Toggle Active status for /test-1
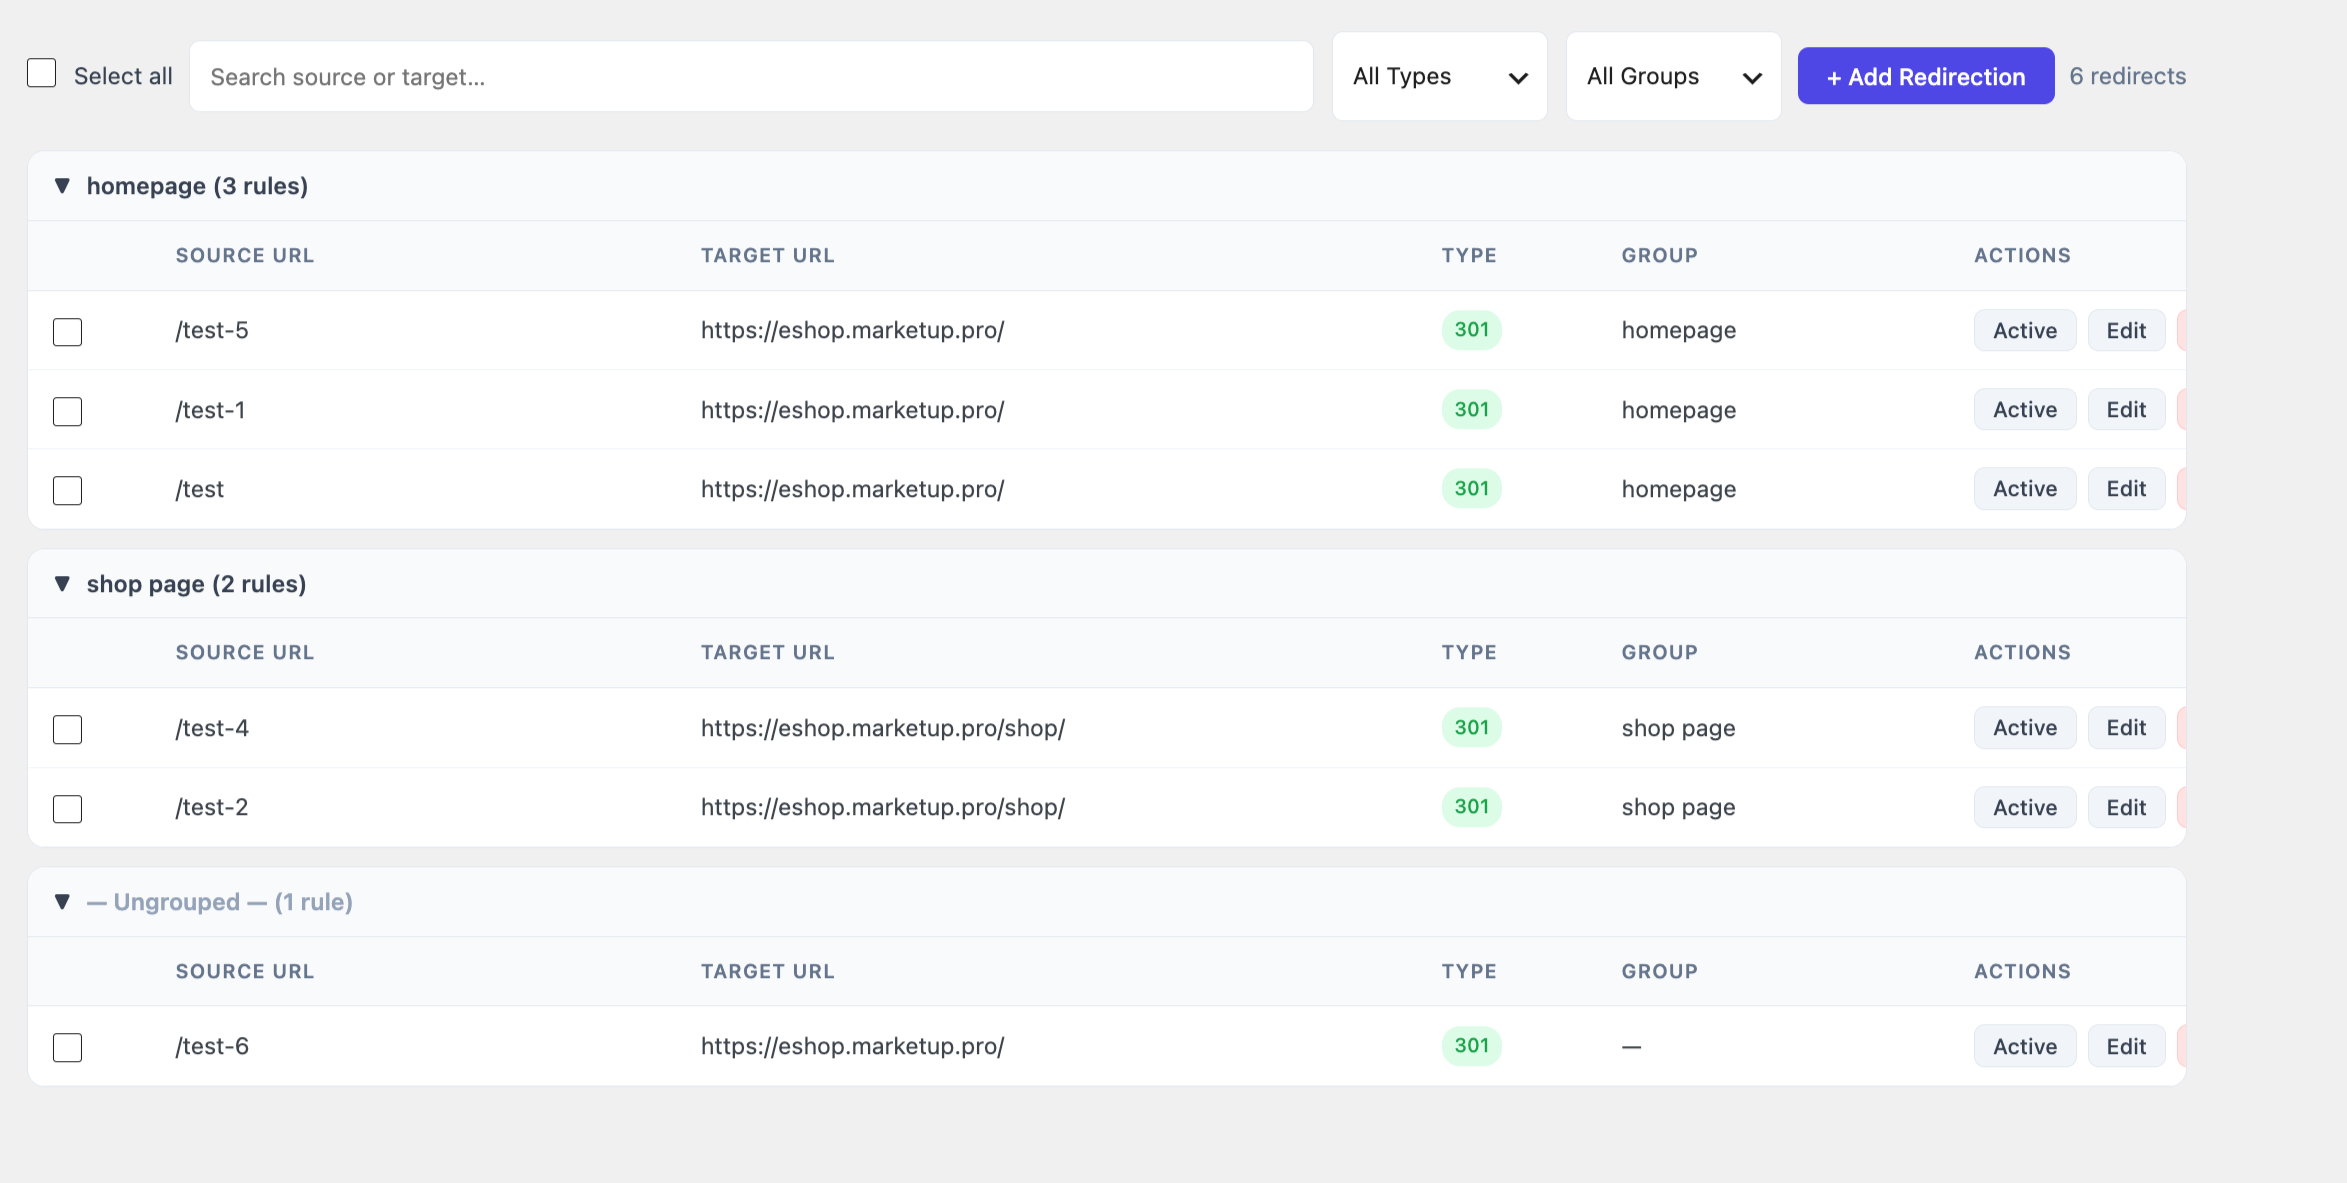Screen dimensions: 2347x1183 [2025, 410]
